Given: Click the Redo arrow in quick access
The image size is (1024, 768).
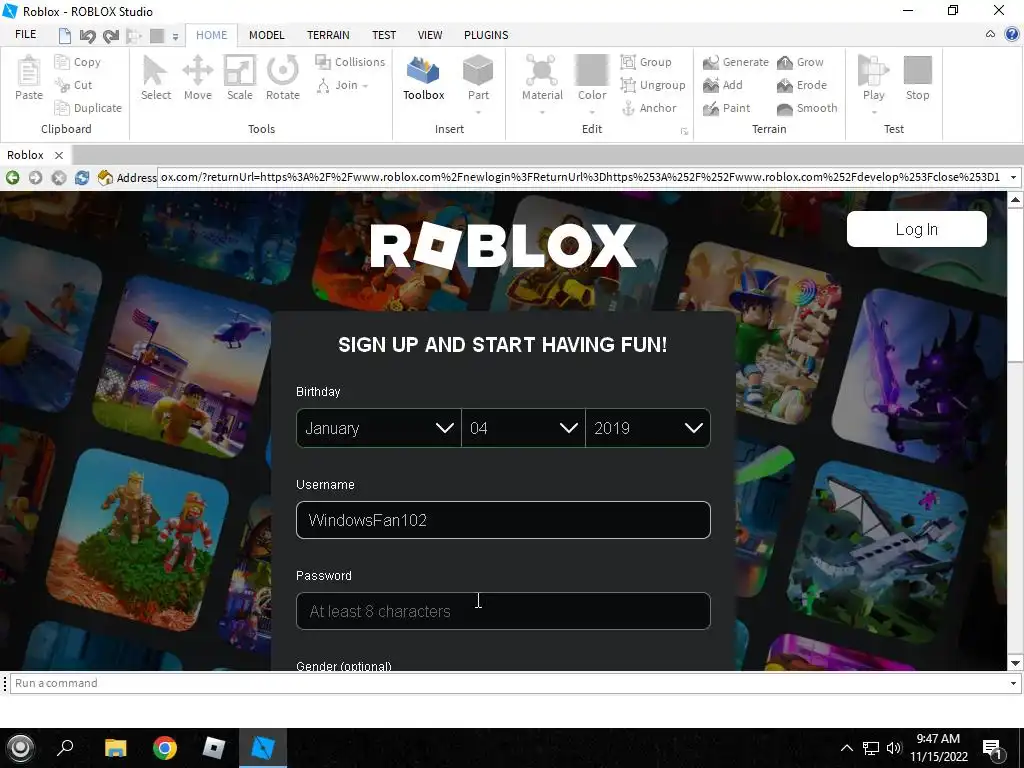Looking at the screenshot, I should pyautogui.click(x=111, y=35).
